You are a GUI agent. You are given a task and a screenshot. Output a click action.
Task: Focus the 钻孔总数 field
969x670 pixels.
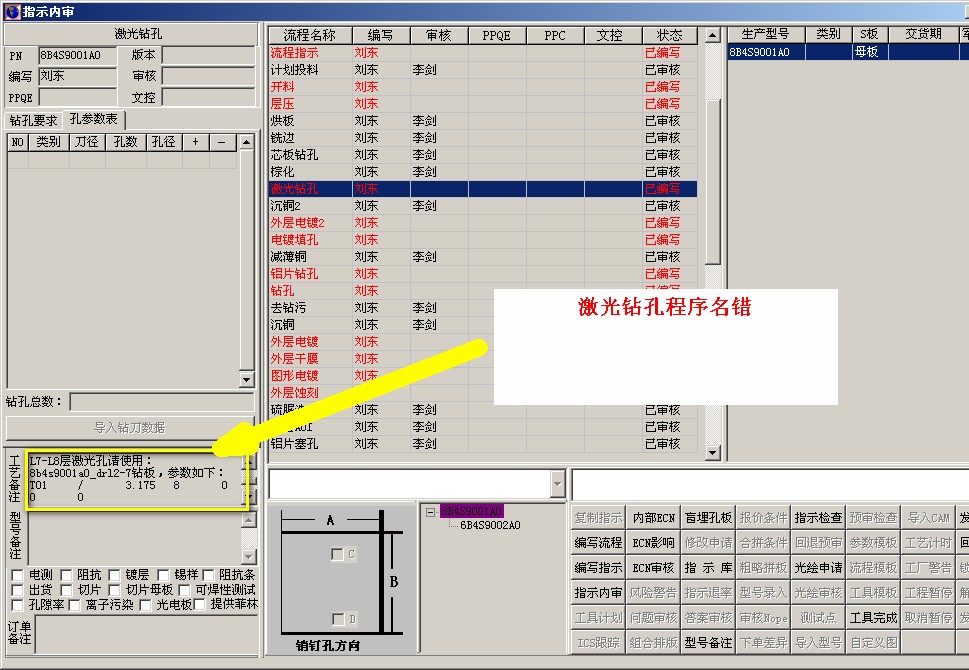162,402
